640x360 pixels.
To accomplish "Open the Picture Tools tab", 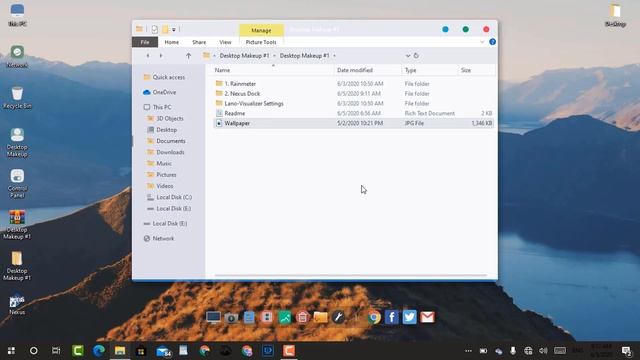I will 261,42.
